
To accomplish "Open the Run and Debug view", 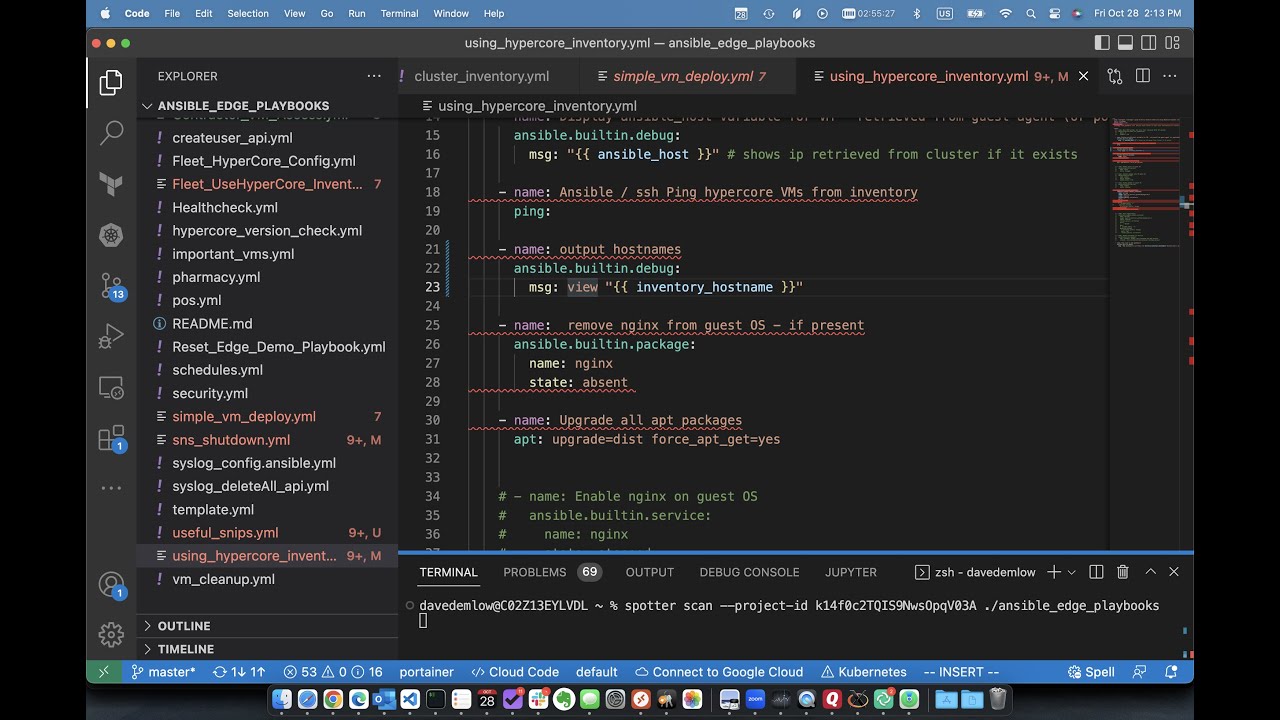I will (111, 336).
